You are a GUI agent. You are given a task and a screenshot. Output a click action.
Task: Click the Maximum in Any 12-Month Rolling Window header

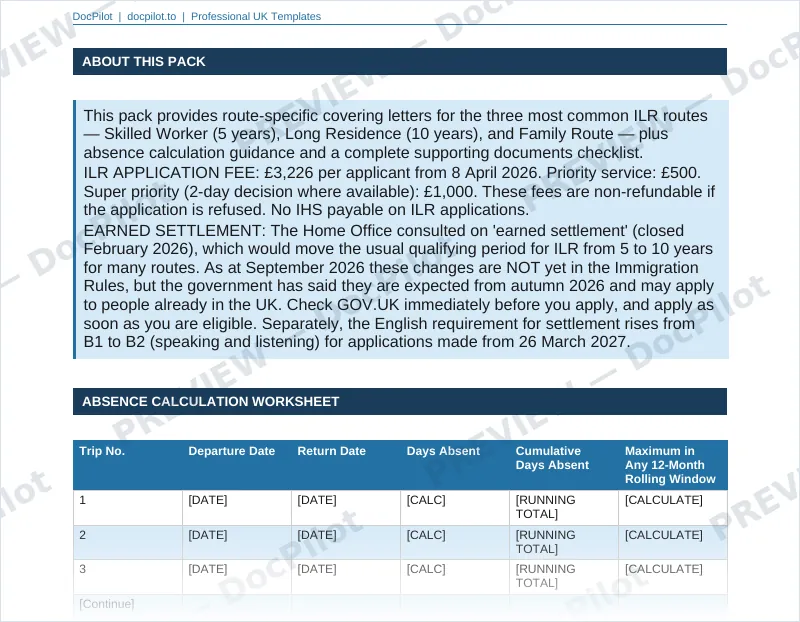click(x=673, y=465)
